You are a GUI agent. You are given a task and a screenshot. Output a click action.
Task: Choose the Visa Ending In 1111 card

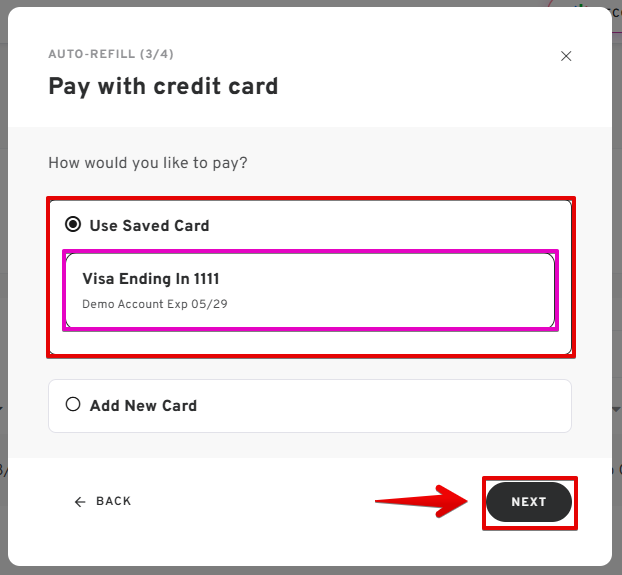coord(310,290)
